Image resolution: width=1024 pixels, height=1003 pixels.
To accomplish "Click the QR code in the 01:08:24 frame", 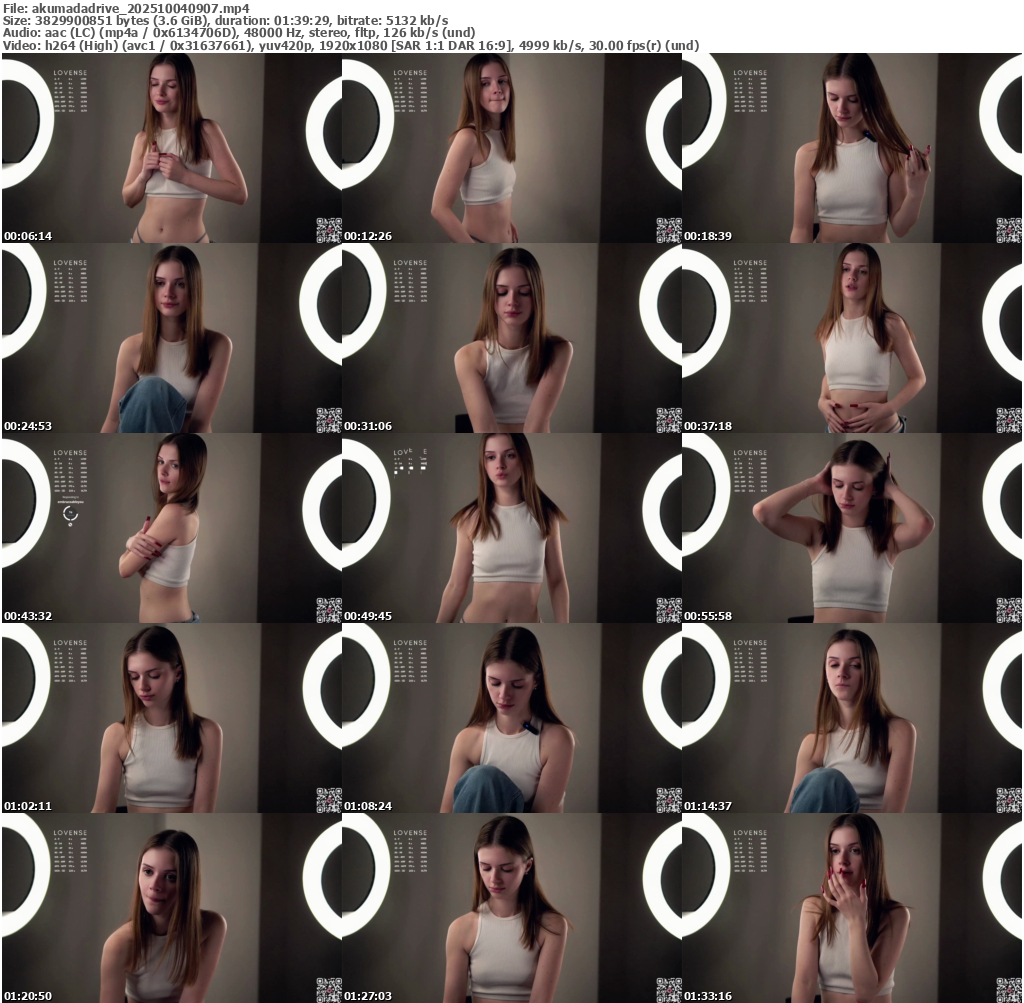I will point(668,800).
